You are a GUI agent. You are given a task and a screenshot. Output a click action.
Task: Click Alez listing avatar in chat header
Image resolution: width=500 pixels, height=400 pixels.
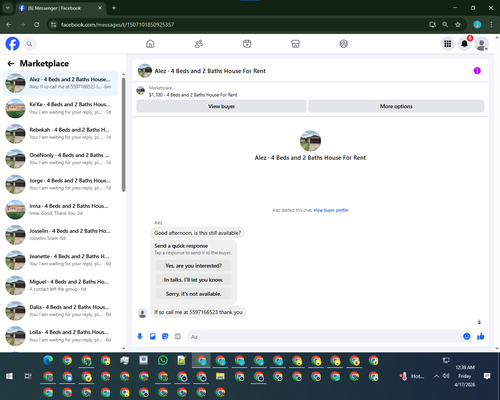(x=145, y=71)
